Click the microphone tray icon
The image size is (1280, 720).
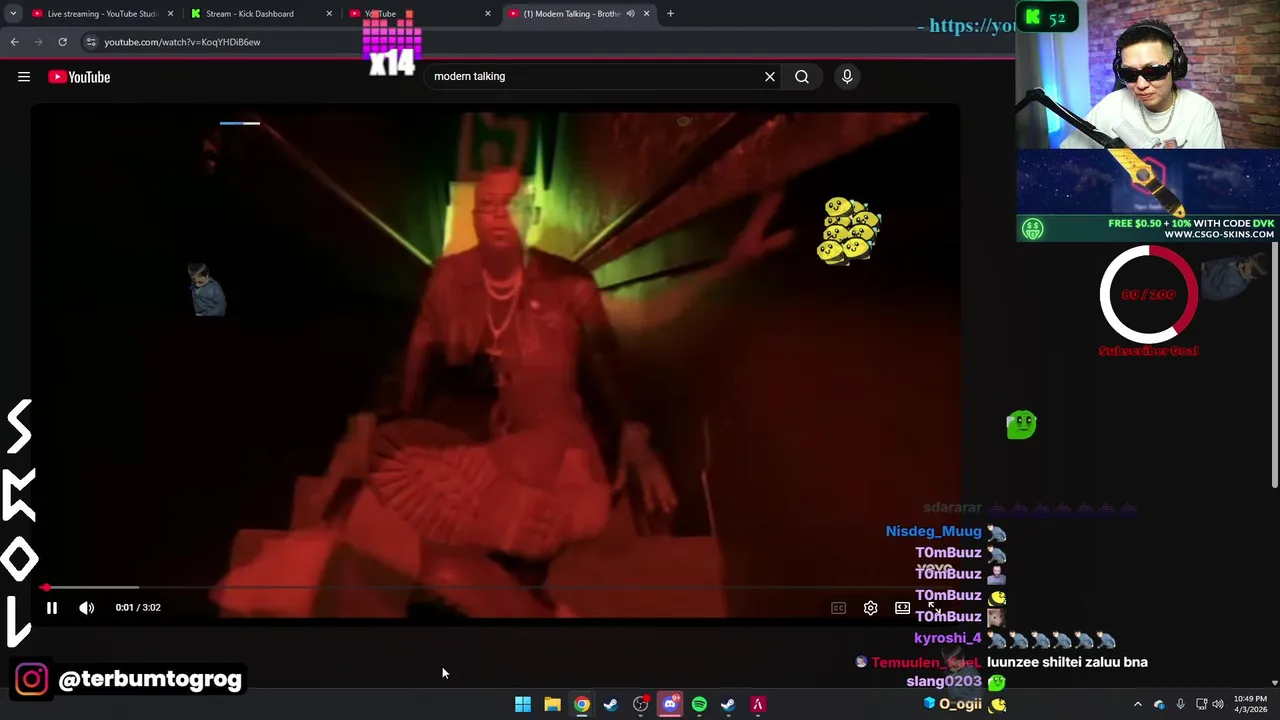click(1180, 704)
